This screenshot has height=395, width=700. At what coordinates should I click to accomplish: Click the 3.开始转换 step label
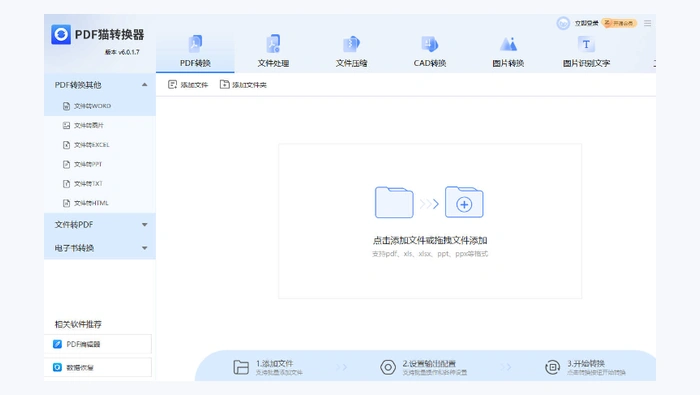click(x=586, y=363)
